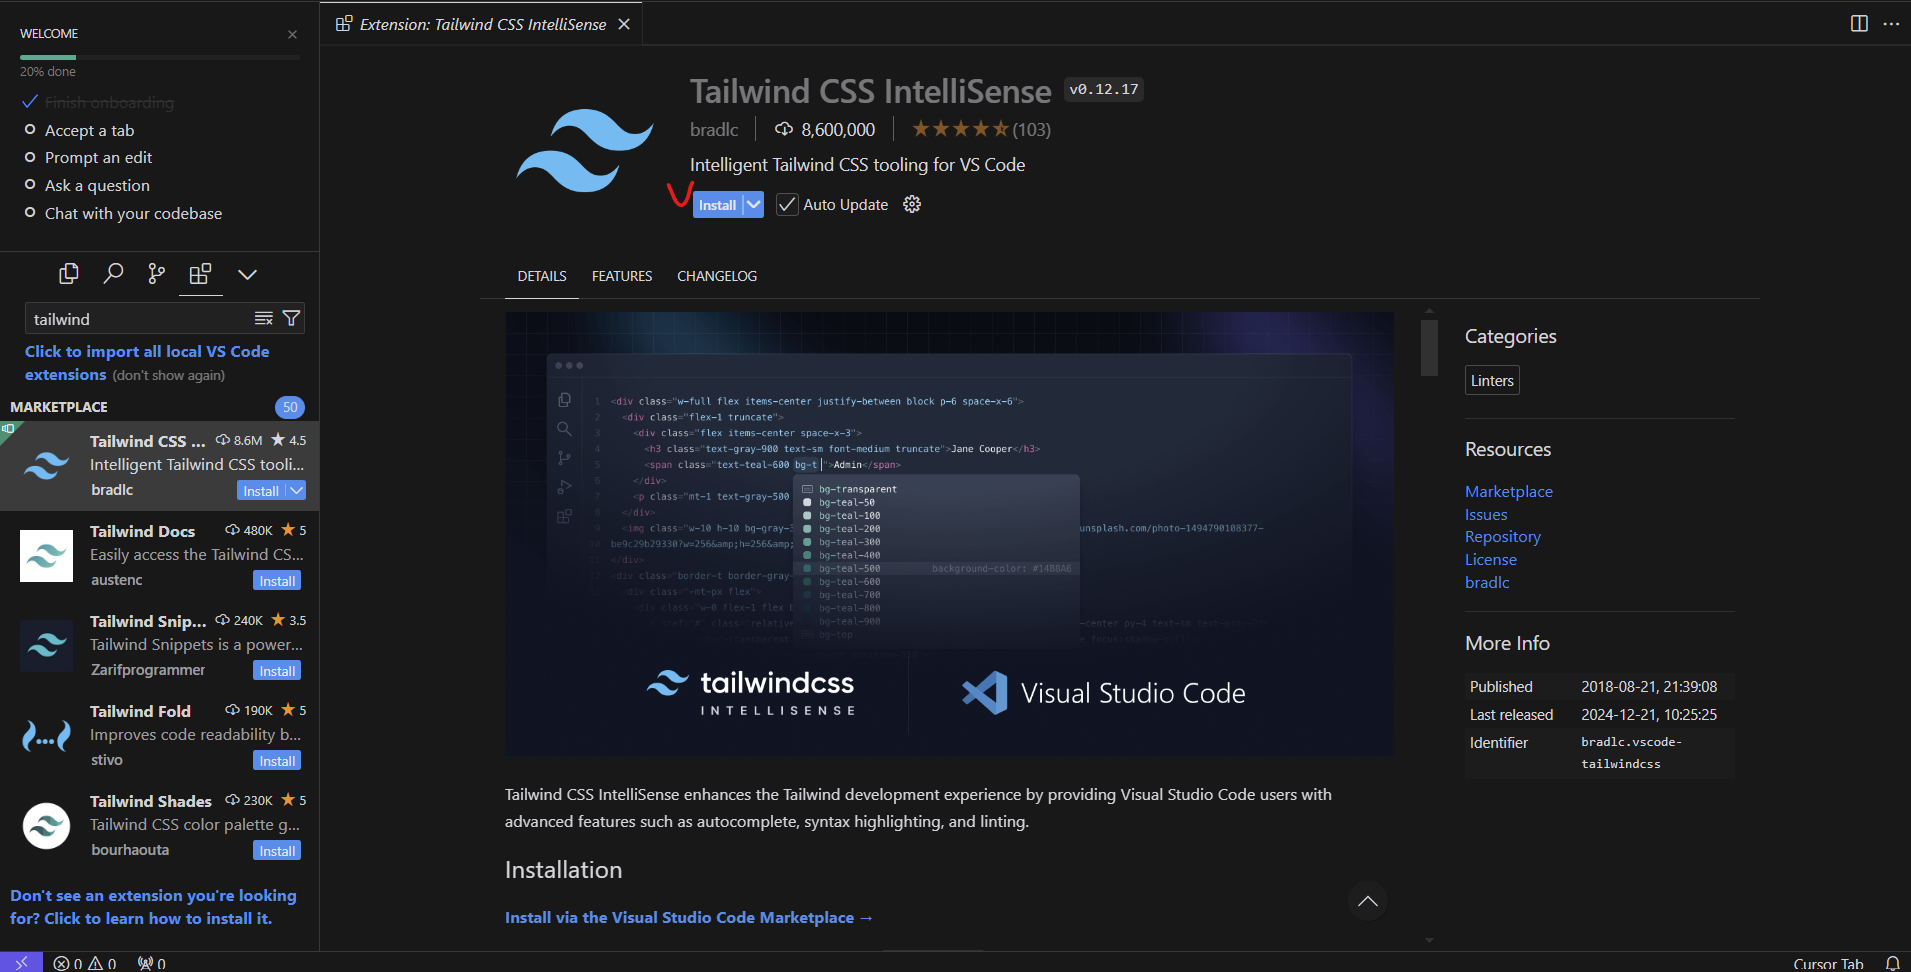This screenshot has height=972, width=1911.
Task: Install the Tailwind Fold extension
Action: pyautogui.click(x=277, y=761)
